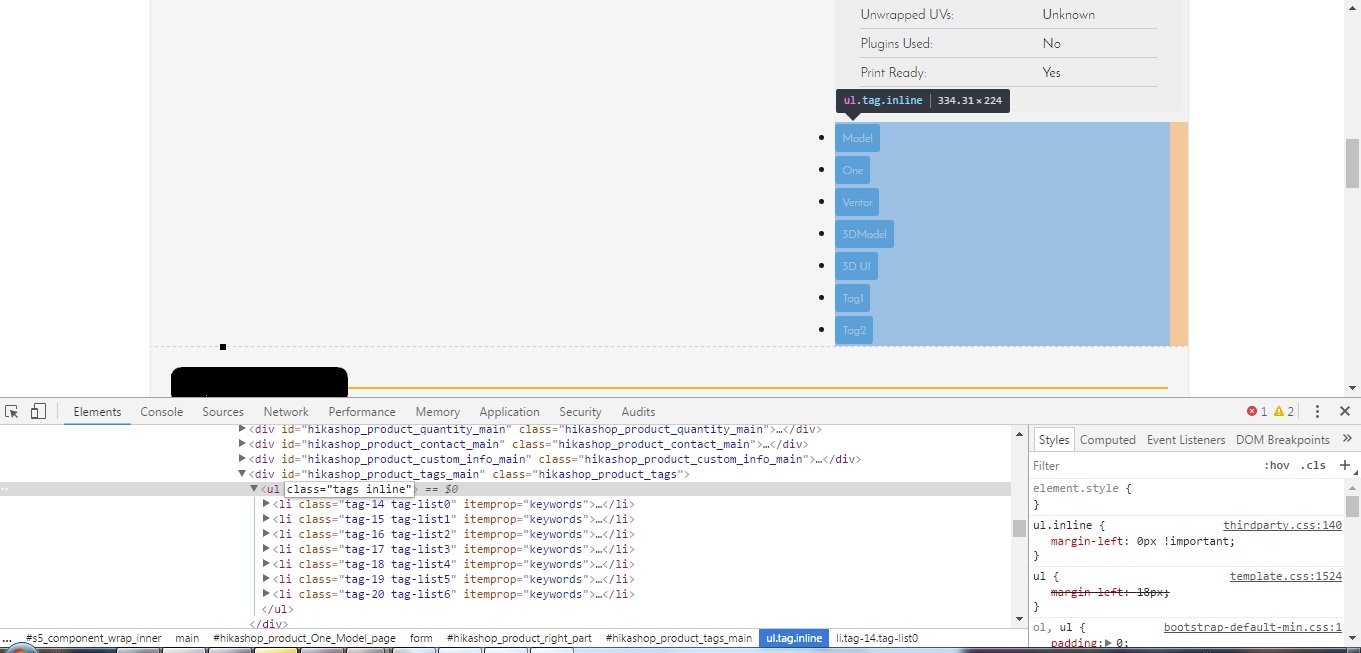Collapse the hikashop_product_tags_main div node
Image resolution: width=1361 pixels, height=653 pixels.
242,474
